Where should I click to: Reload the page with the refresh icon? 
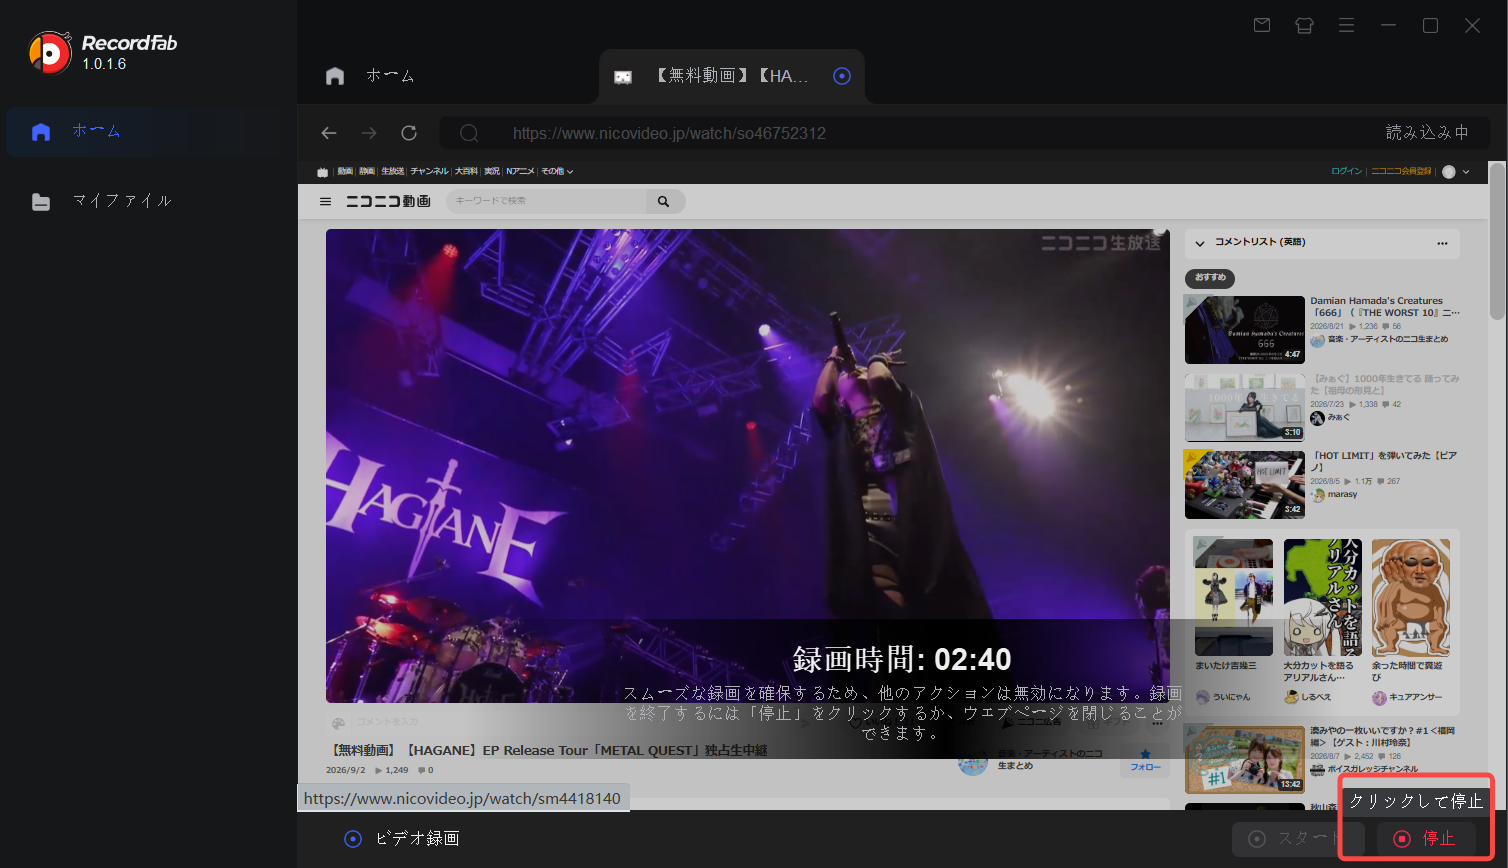pos(409,133)
